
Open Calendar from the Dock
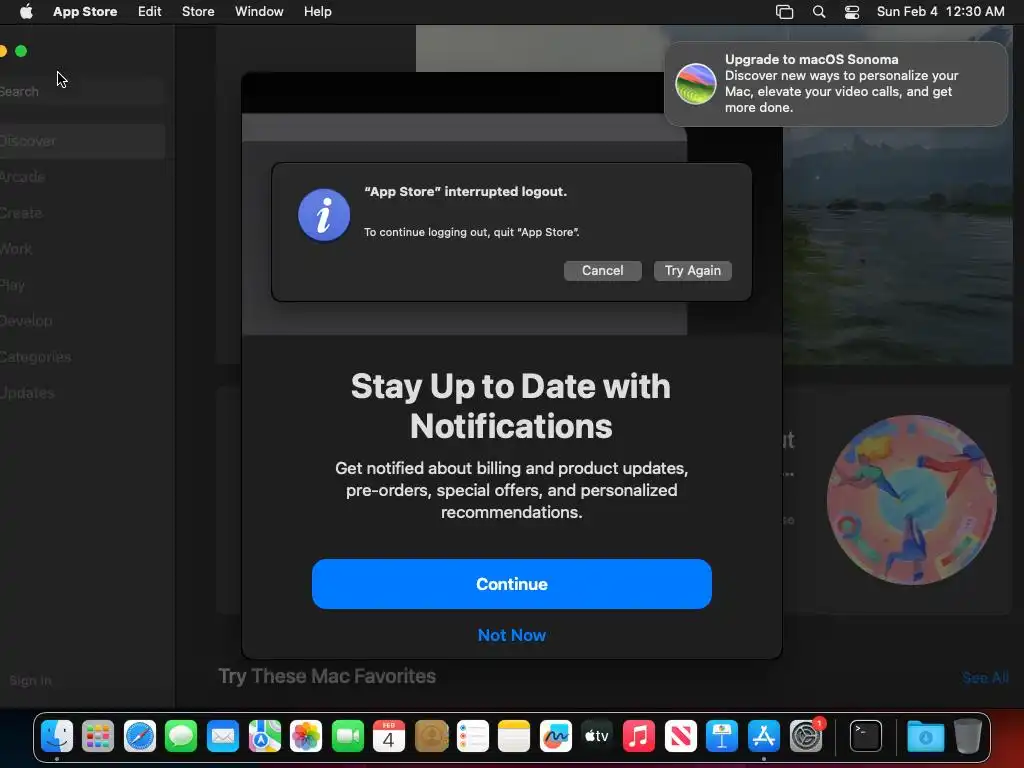coord(389,737)
